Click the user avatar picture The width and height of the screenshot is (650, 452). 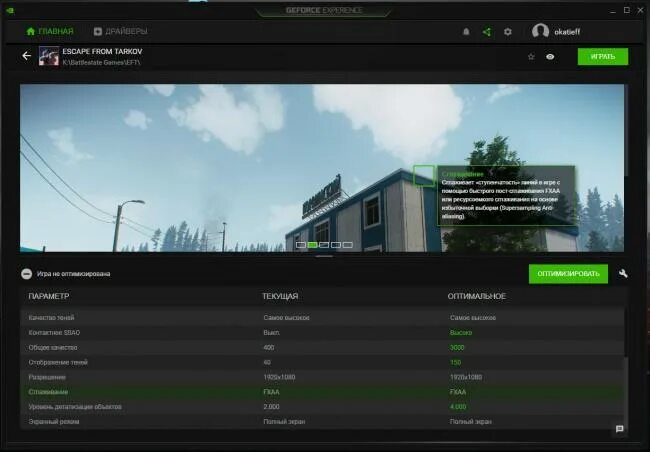tap(540, 31)
